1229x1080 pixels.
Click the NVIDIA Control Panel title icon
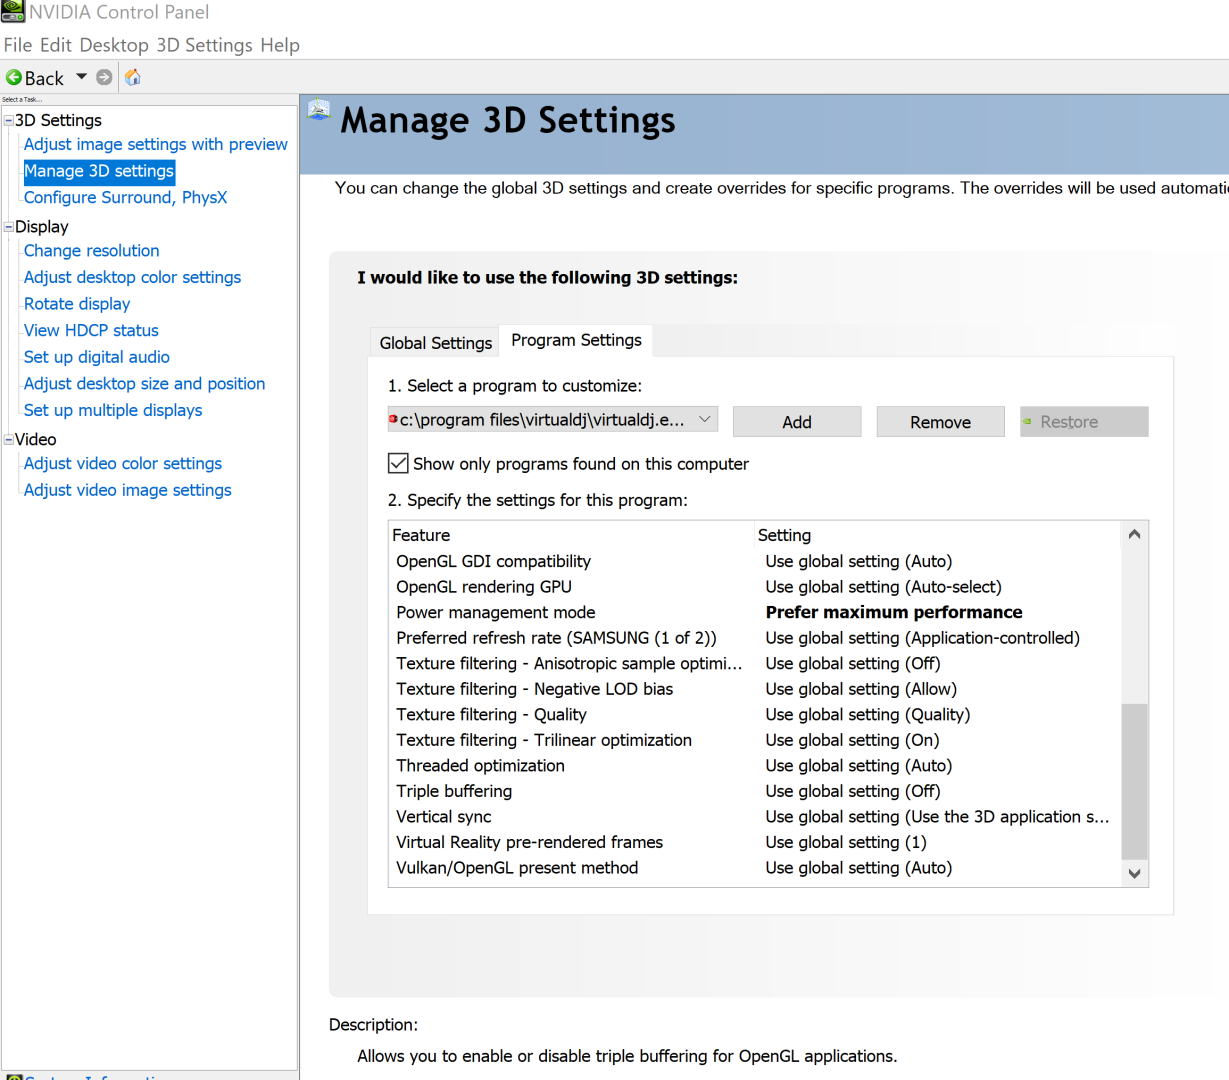(x=13, y=11)
